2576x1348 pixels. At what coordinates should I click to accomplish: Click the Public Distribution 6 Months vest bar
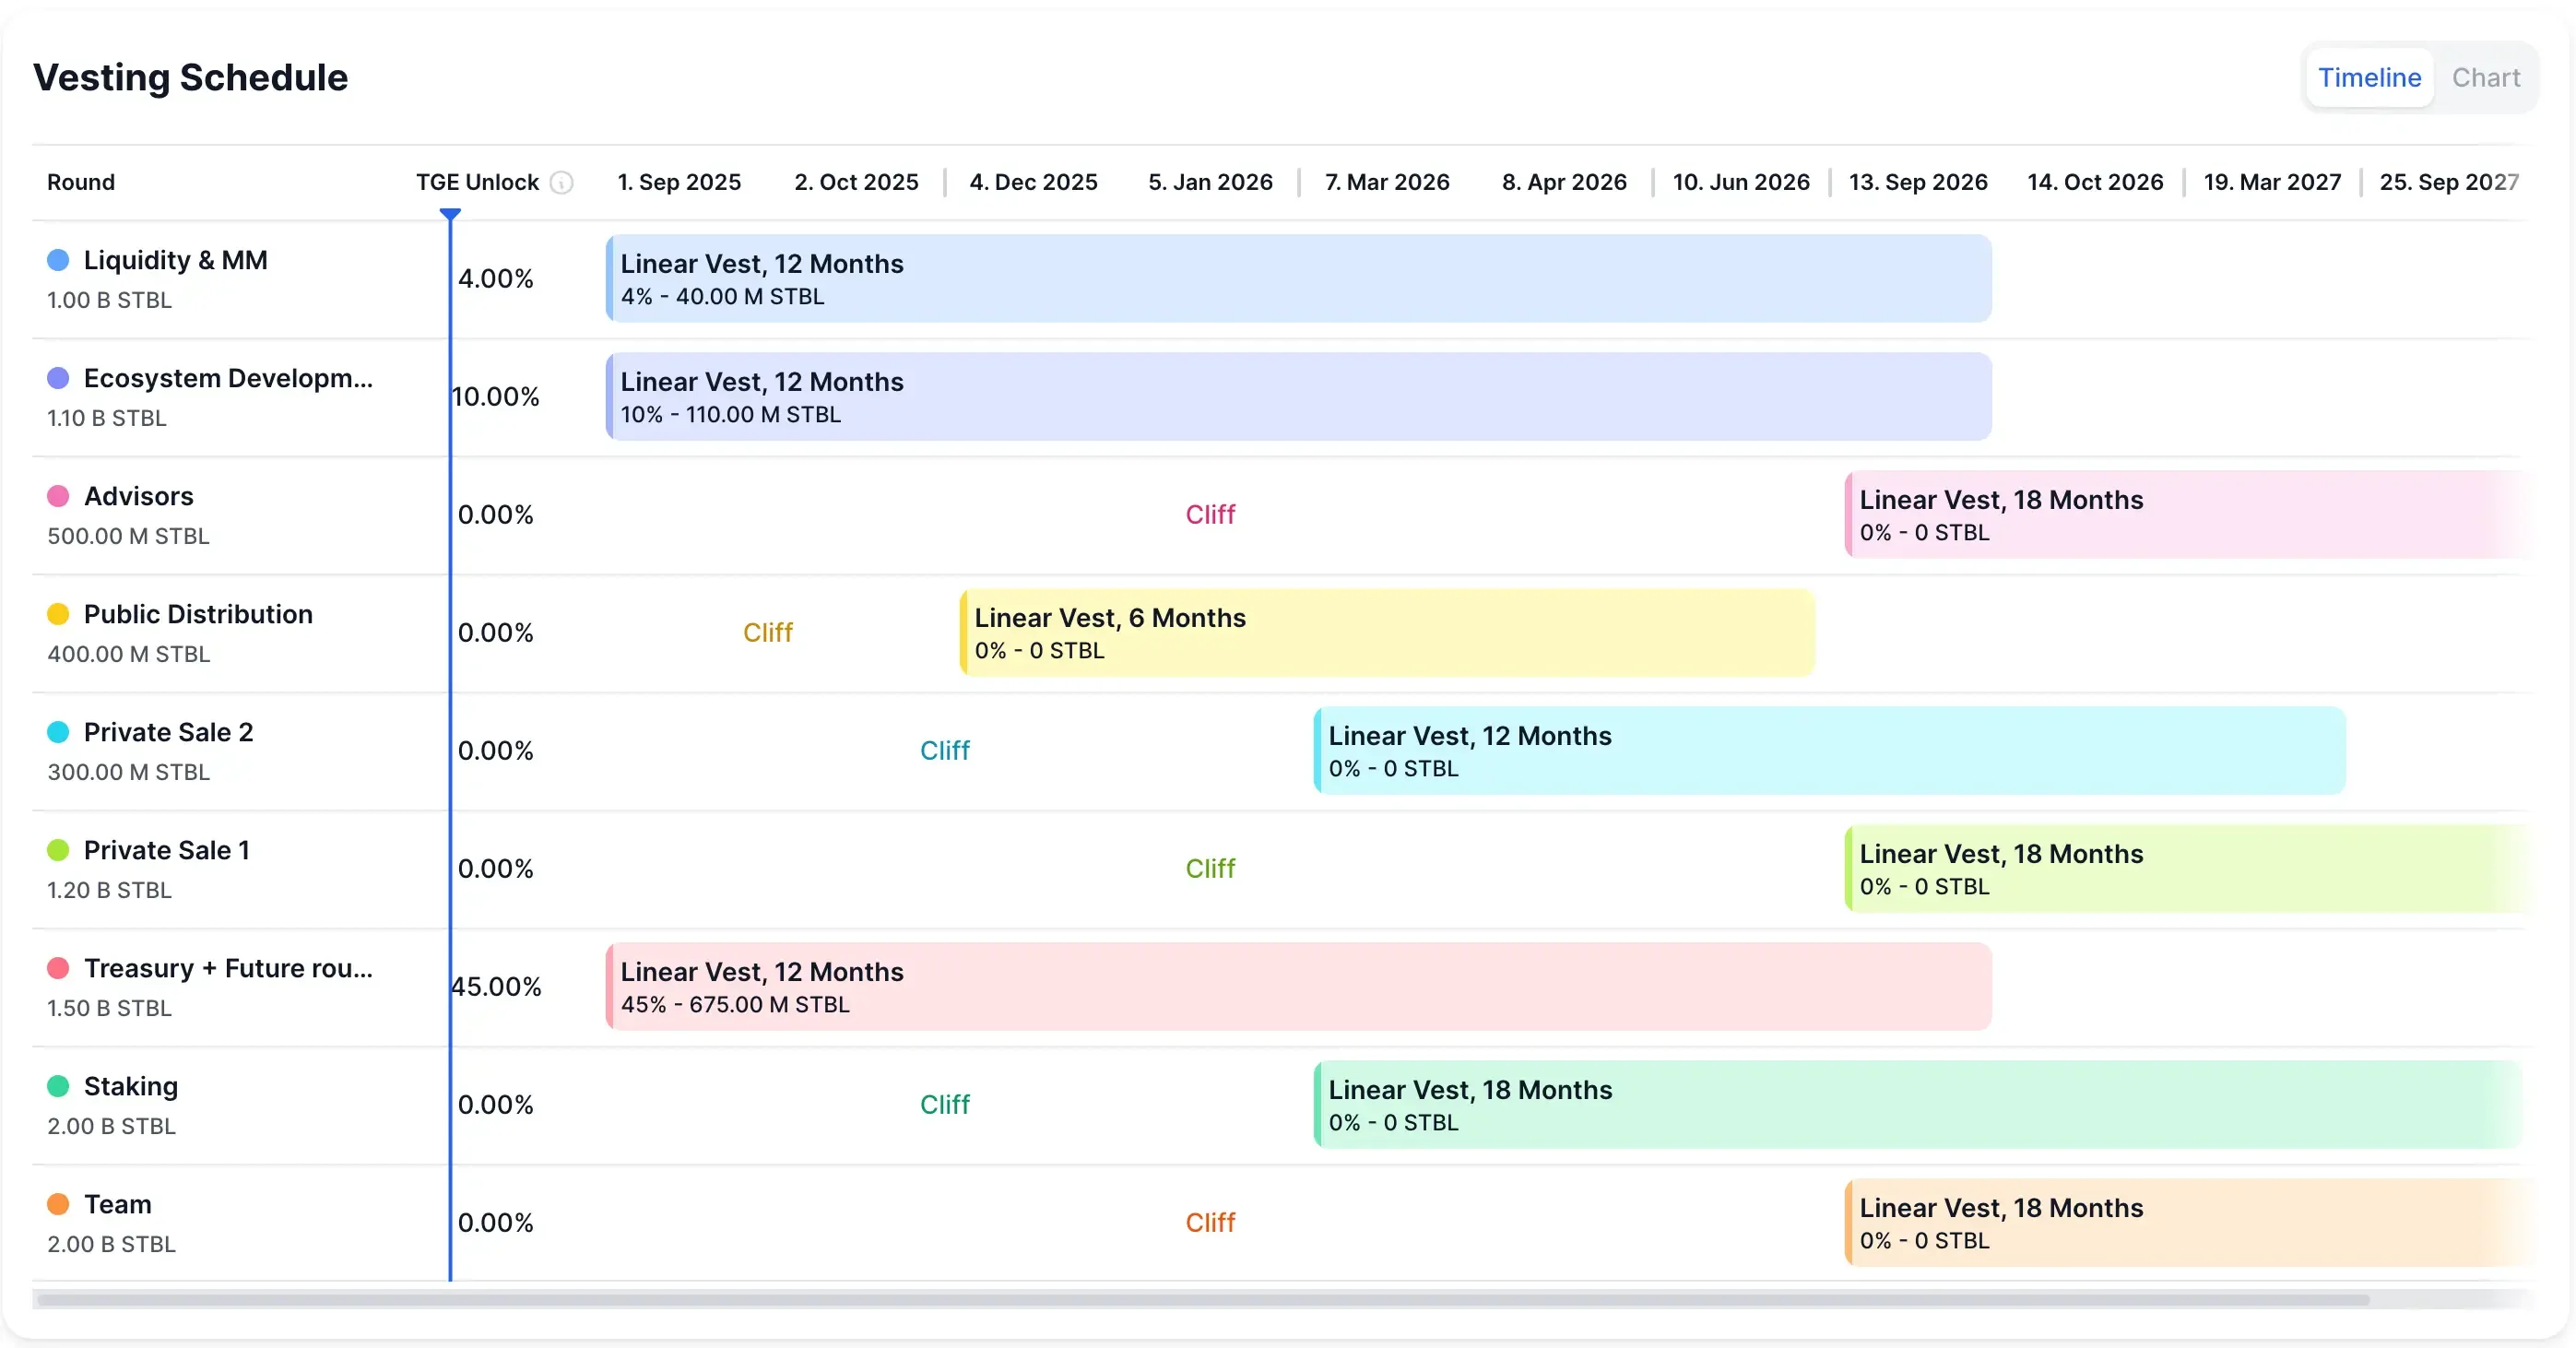tap(1386, 633)
